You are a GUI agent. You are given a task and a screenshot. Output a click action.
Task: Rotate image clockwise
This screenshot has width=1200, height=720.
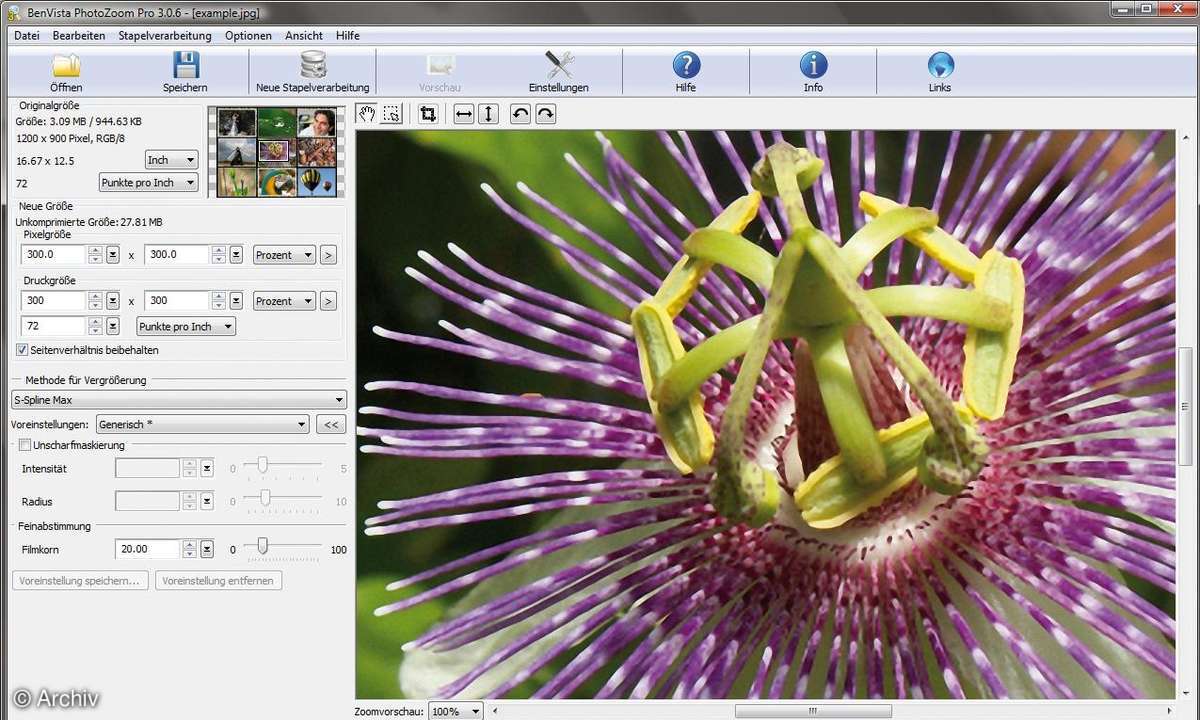tap(545, 114)
